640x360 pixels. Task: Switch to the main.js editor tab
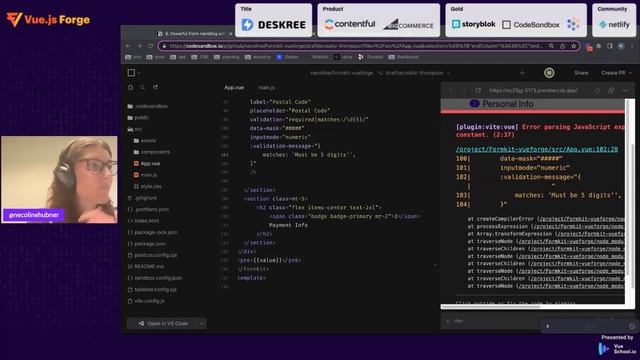click(267, 88)
